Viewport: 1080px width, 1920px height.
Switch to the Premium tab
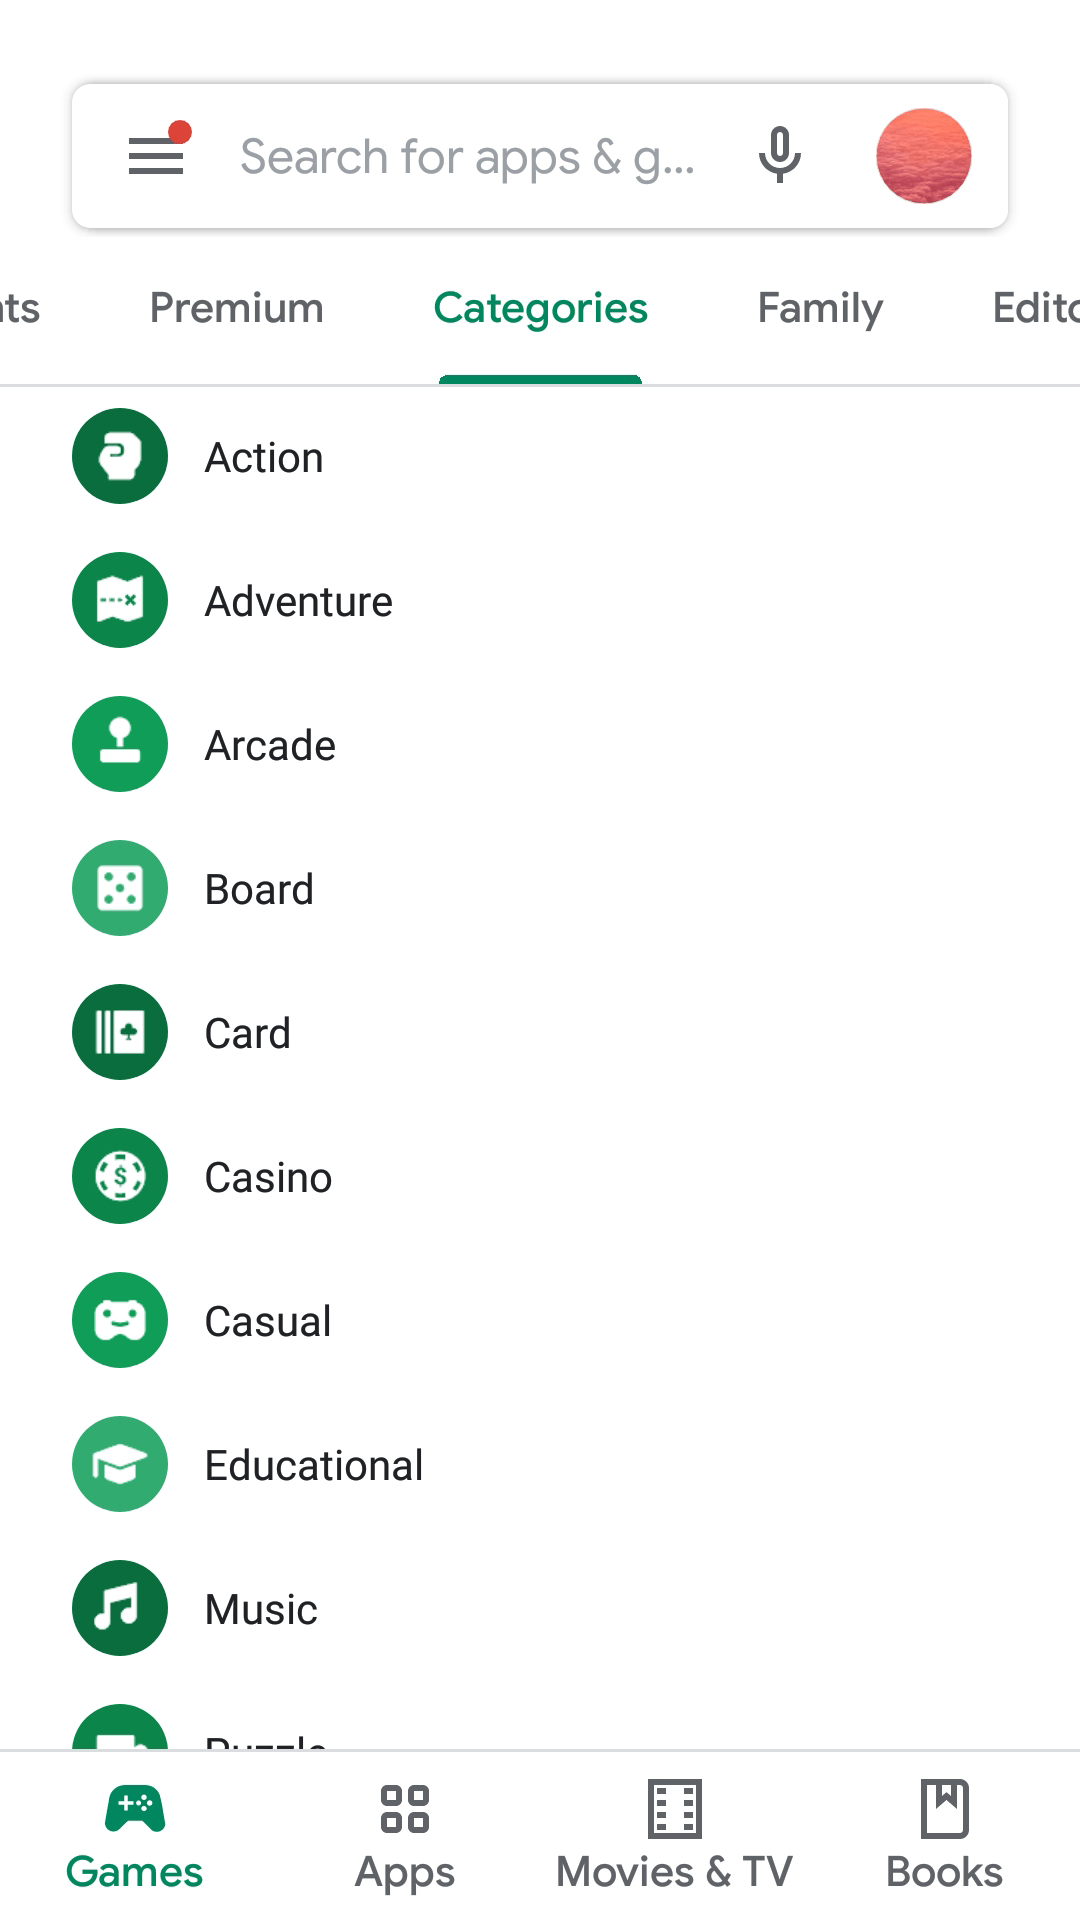click(237, 309)
